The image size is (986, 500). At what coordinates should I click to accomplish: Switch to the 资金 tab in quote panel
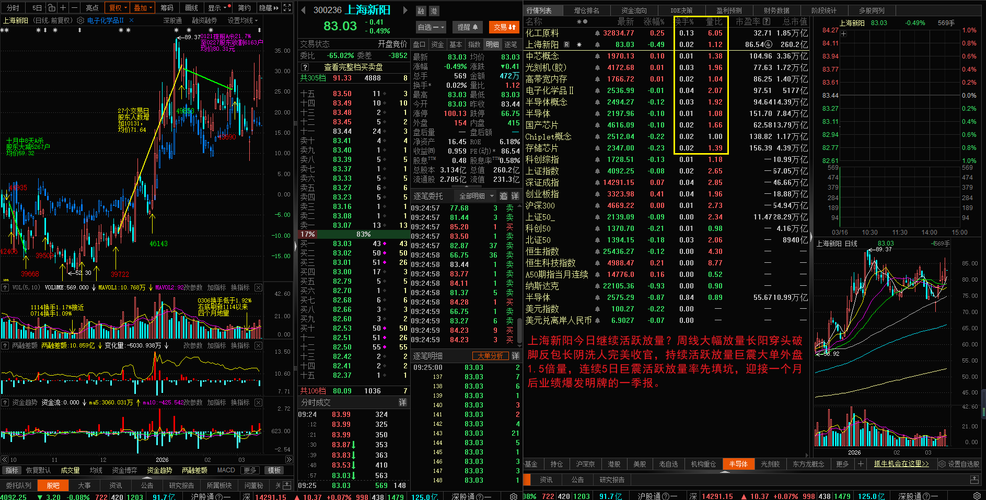(438, 45)
